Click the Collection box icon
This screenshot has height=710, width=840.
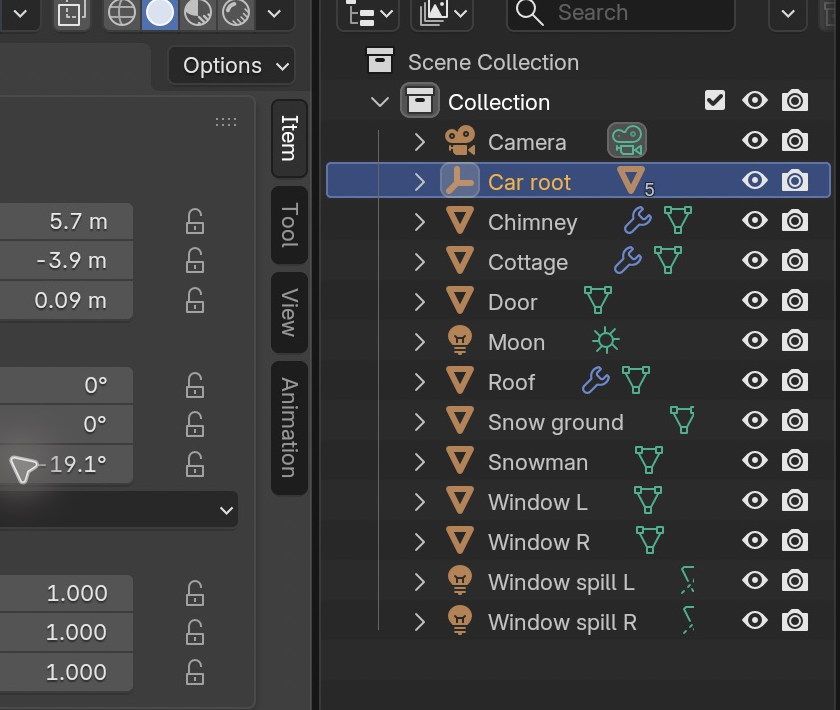click(x=419, y=101)
